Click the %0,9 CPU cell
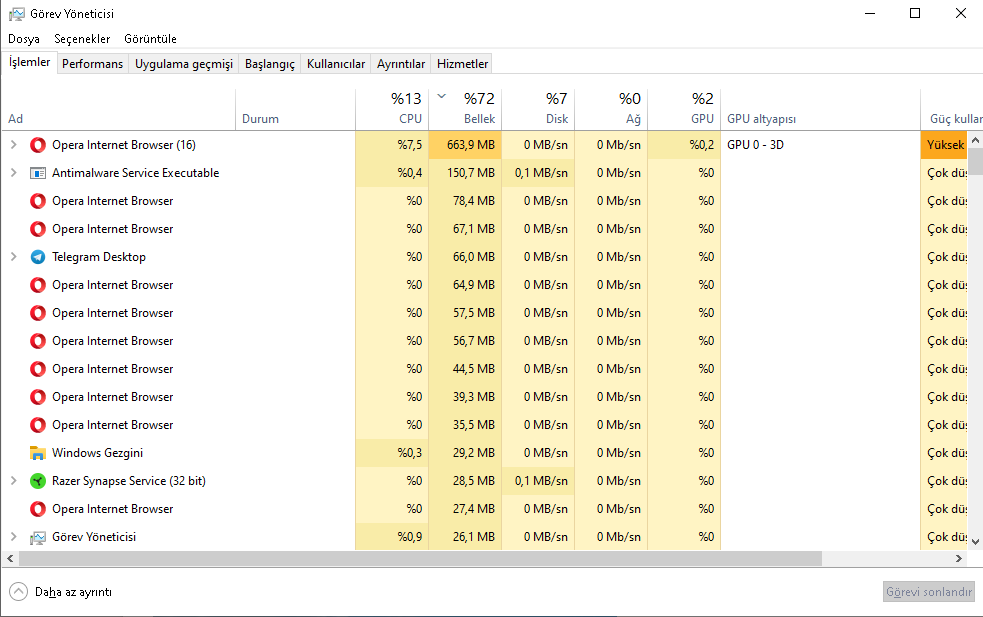The width and height of the screenshot is (983, 617). [392, 537]
